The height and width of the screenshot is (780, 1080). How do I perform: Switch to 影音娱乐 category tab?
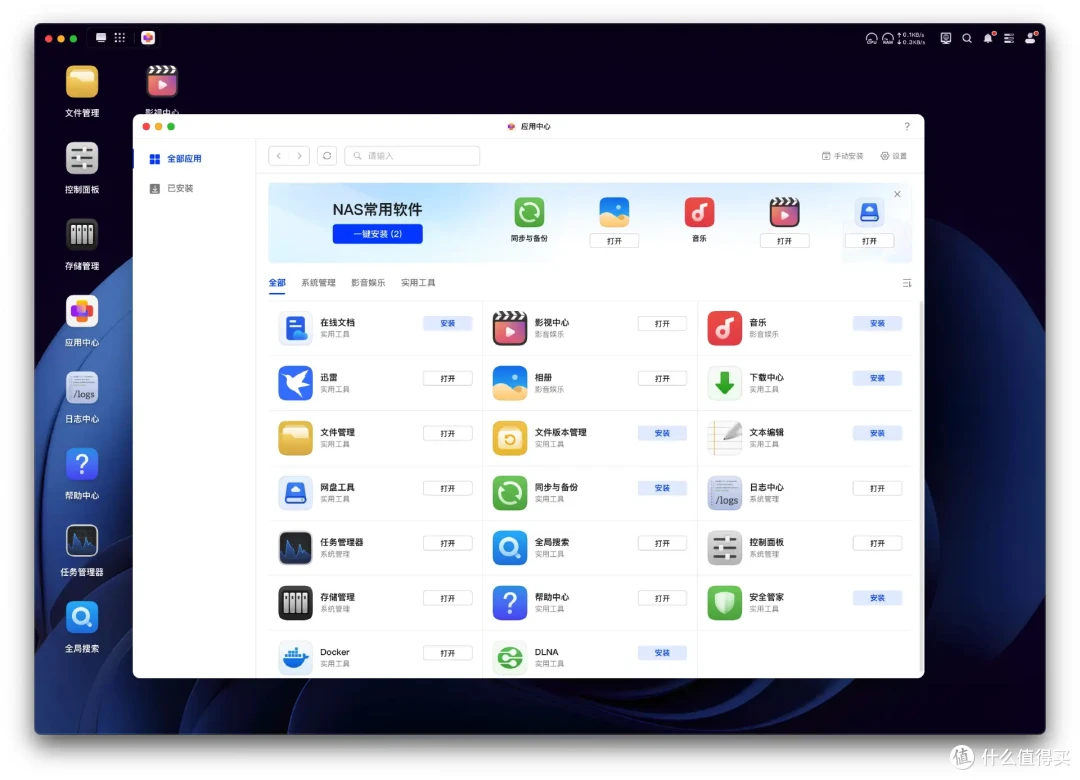368,283
